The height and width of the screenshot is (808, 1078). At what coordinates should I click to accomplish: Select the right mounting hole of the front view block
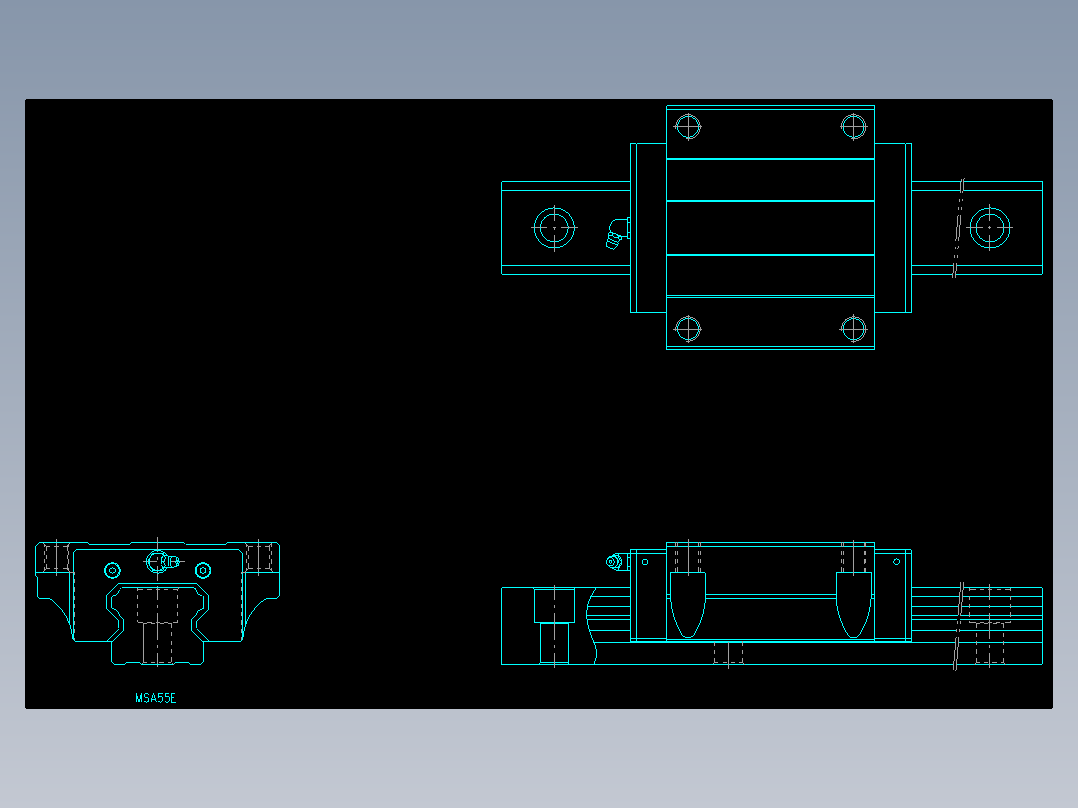203,570
